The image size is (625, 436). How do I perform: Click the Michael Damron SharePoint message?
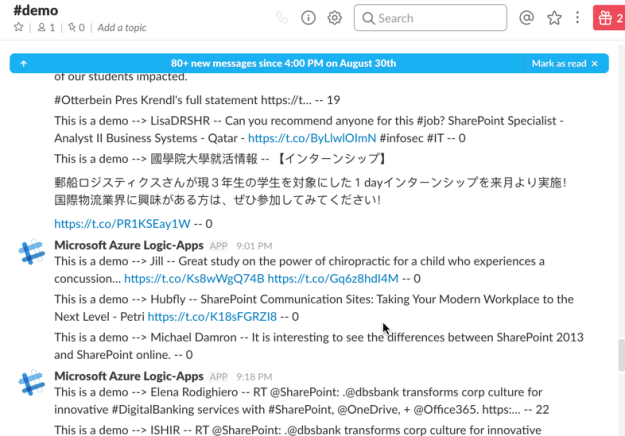click(x=319, y=346)
